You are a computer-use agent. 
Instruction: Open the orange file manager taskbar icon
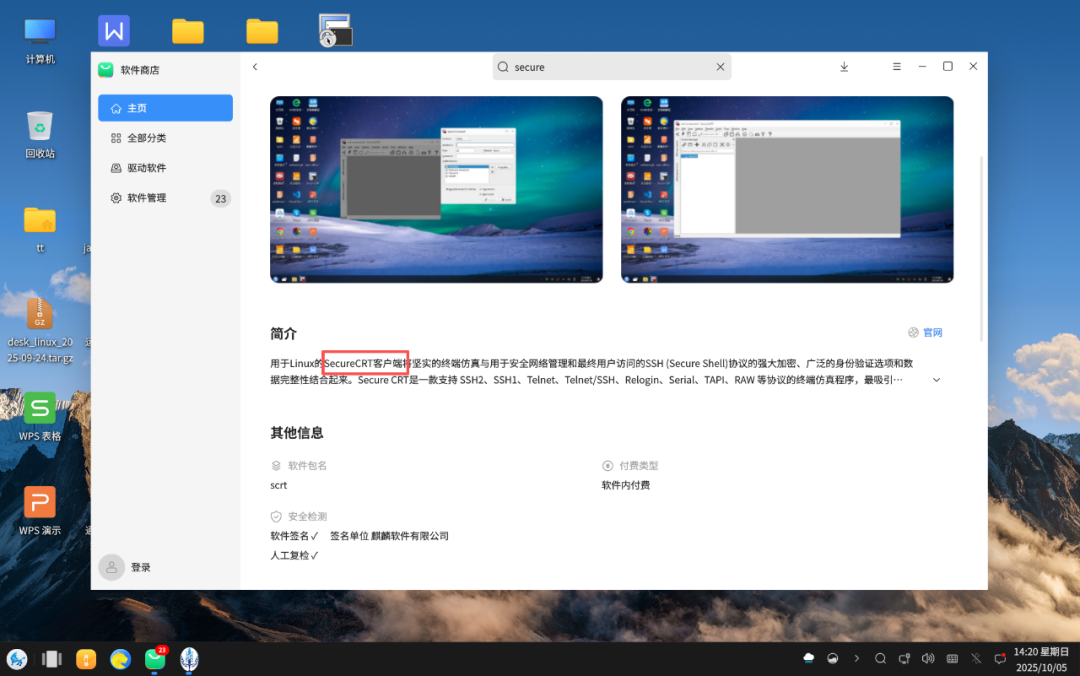tap(86, 659)
